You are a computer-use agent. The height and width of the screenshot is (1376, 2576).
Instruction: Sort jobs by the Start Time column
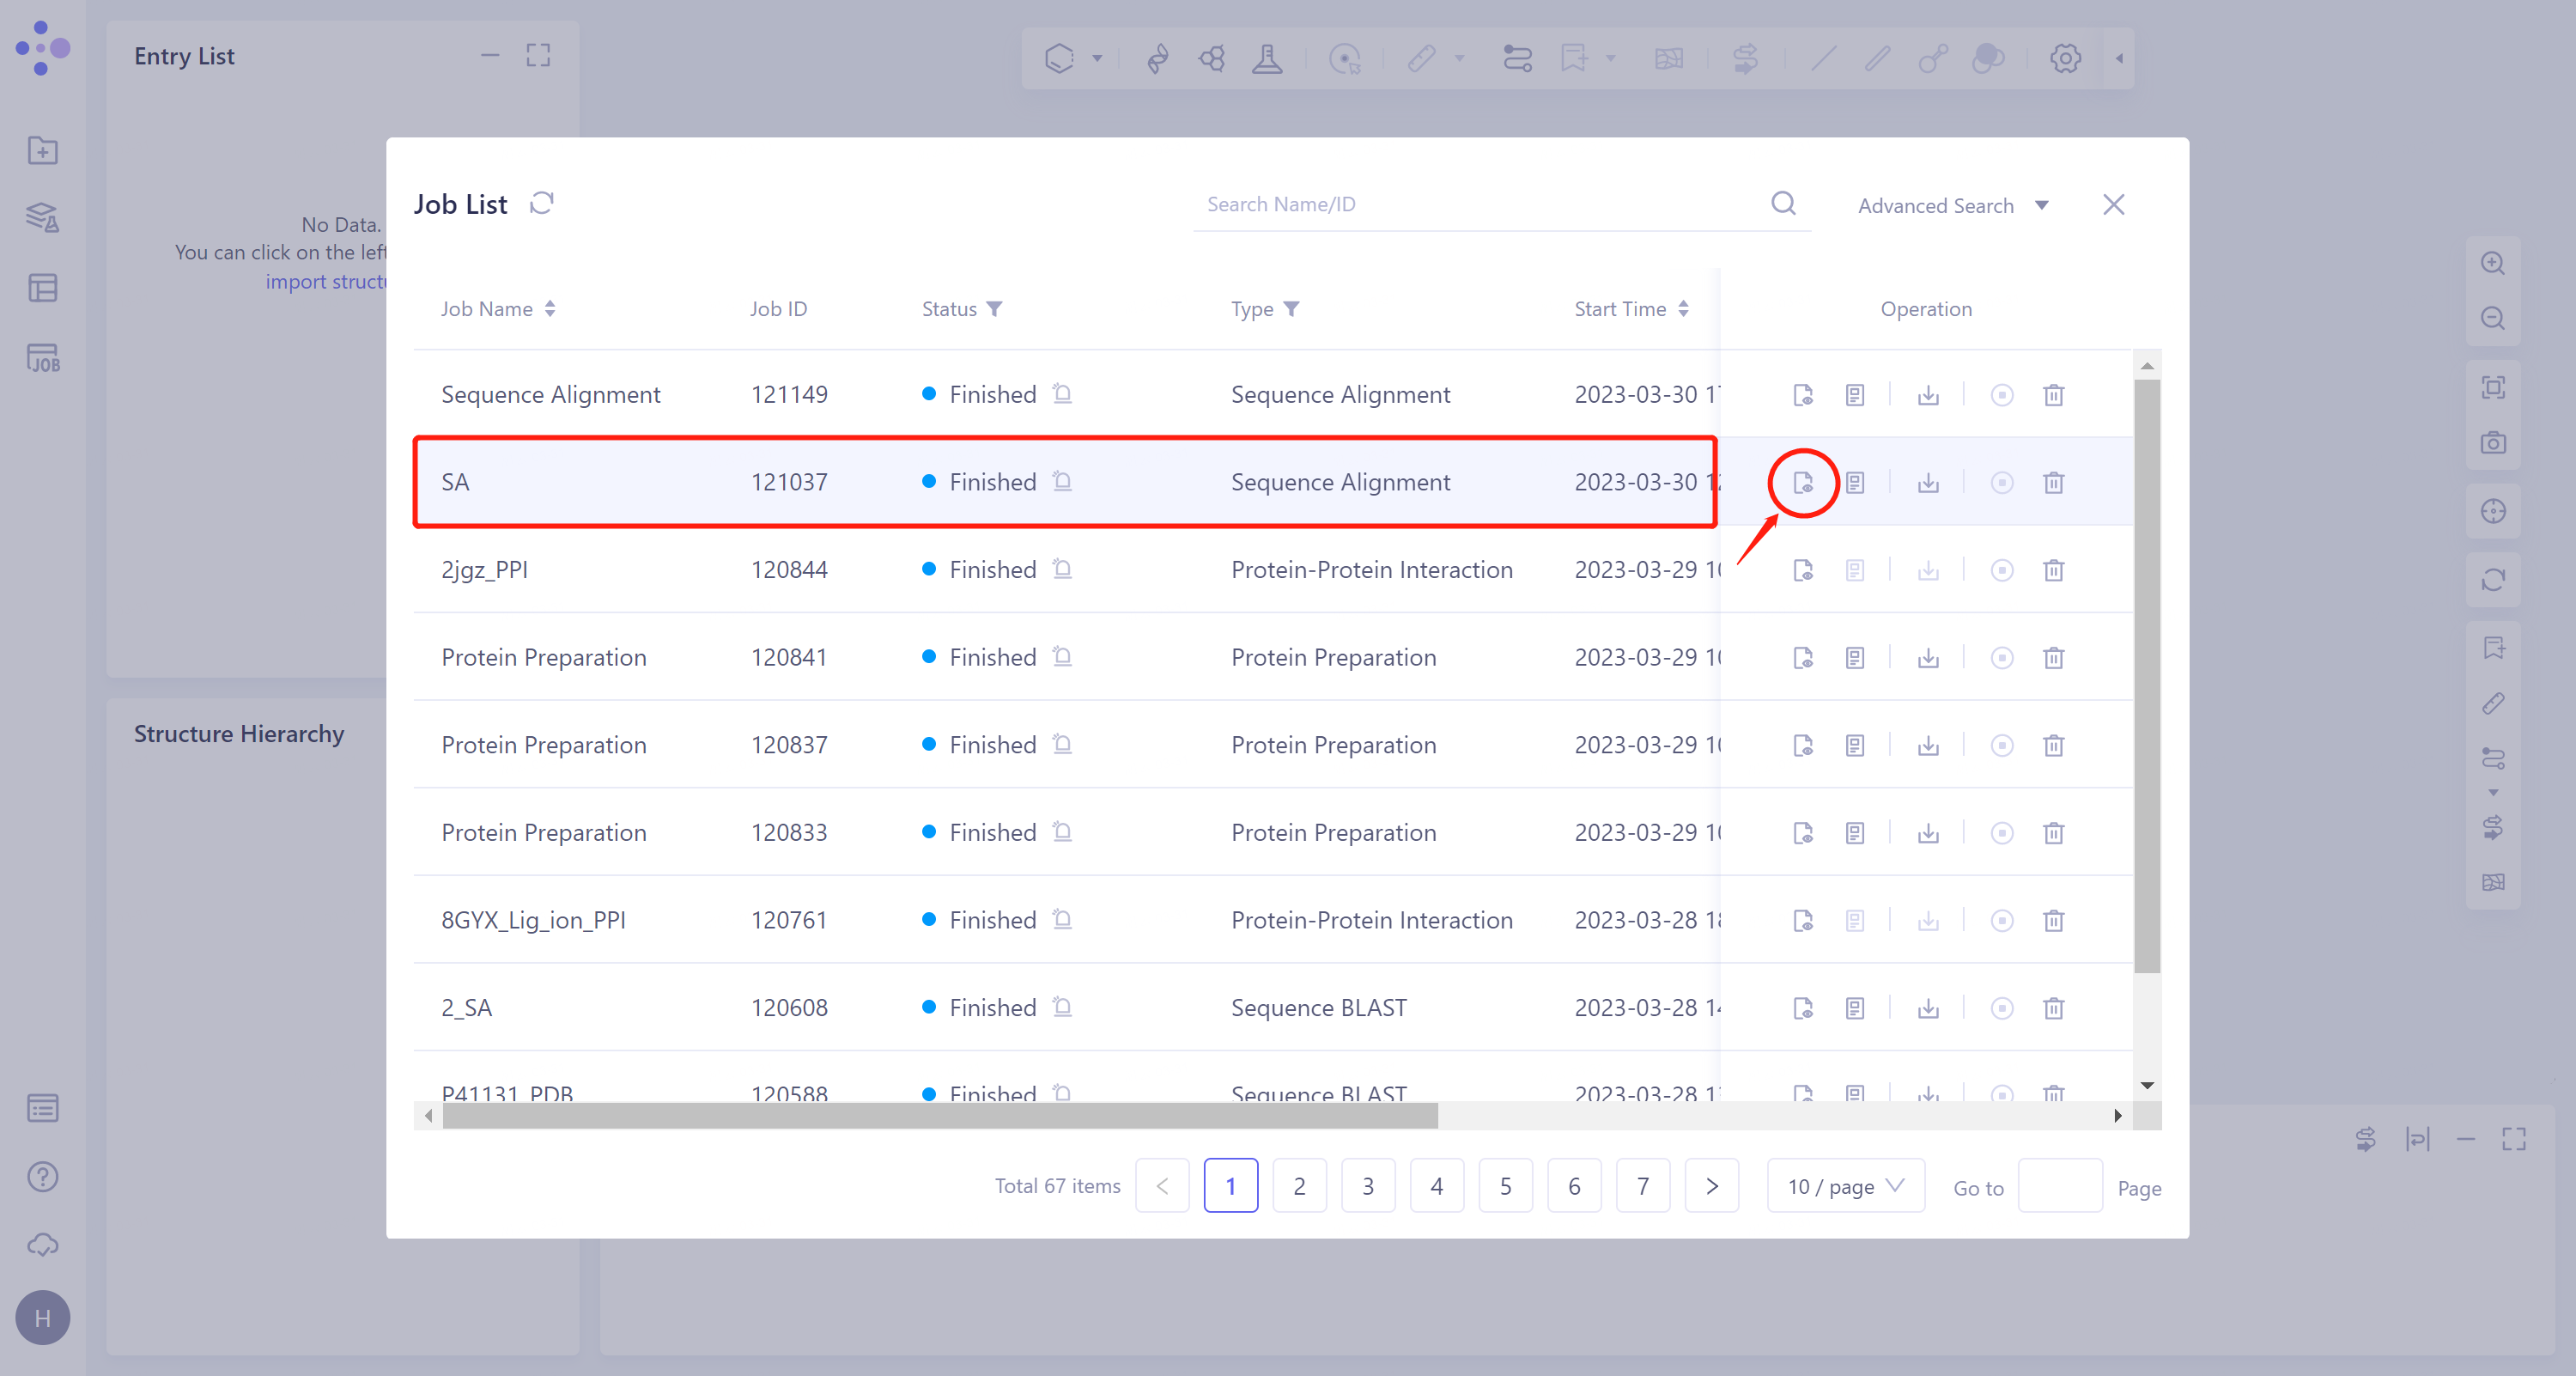click(x=1683, y=309)
